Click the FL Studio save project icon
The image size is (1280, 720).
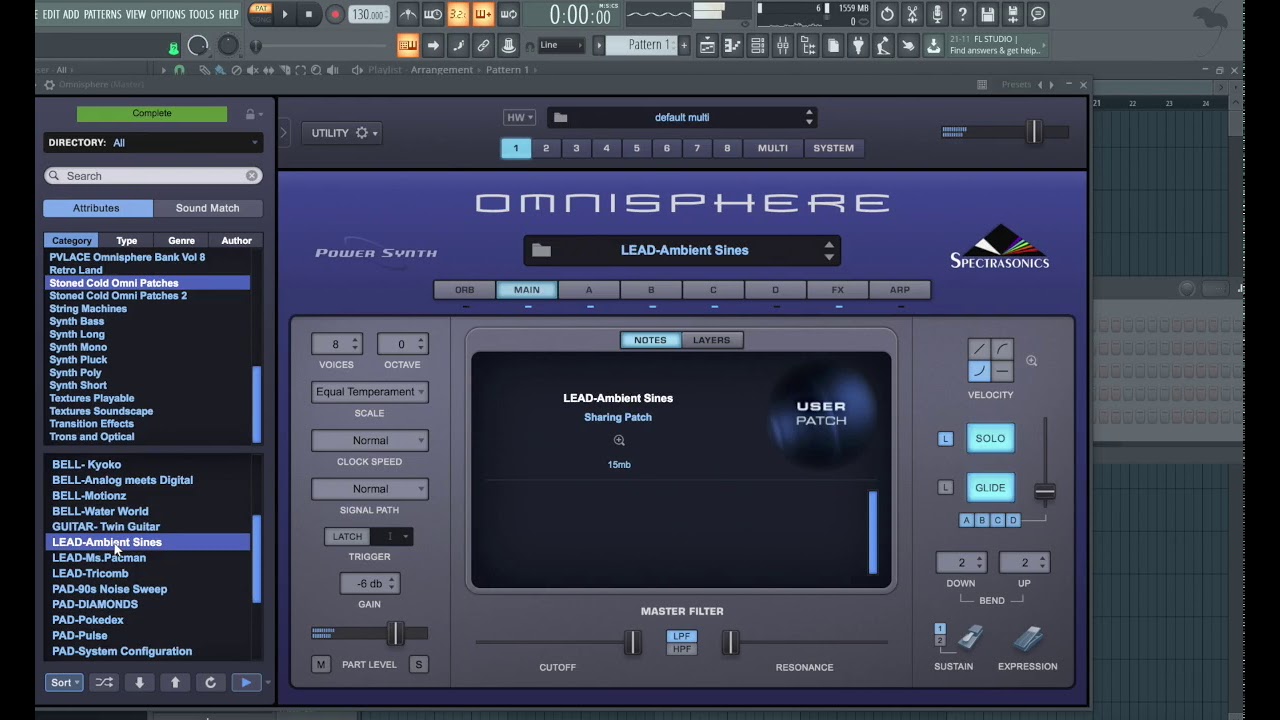(x=988, y=14)
